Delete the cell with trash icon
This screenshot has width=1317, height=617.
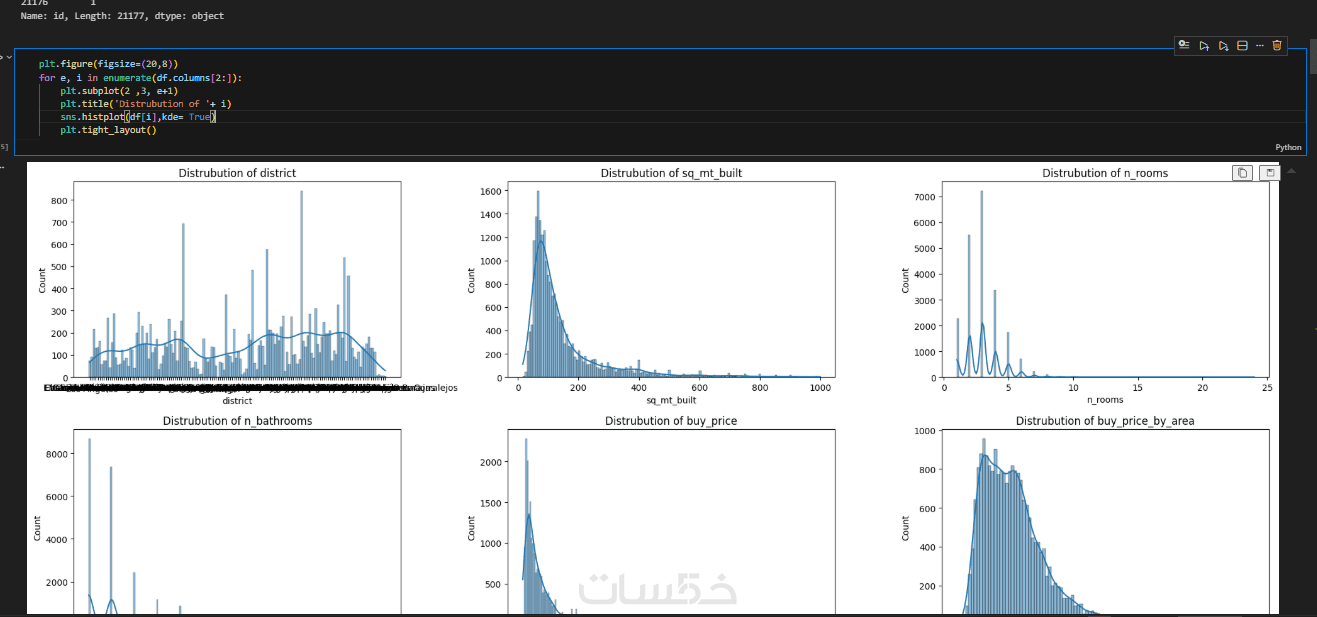click(1277, 45)
